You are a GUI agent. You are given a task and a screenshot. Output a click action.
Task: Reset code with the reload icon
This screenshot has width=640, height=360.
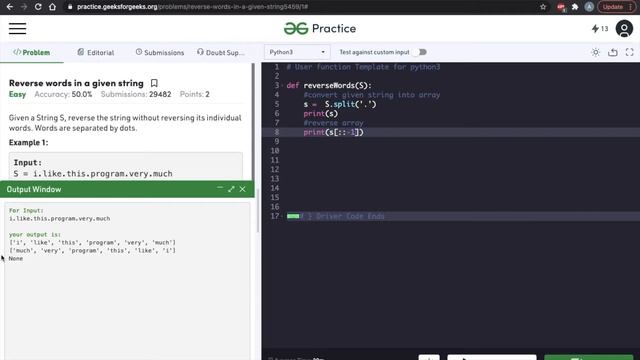pyautogui.click(x=613, y=52)
